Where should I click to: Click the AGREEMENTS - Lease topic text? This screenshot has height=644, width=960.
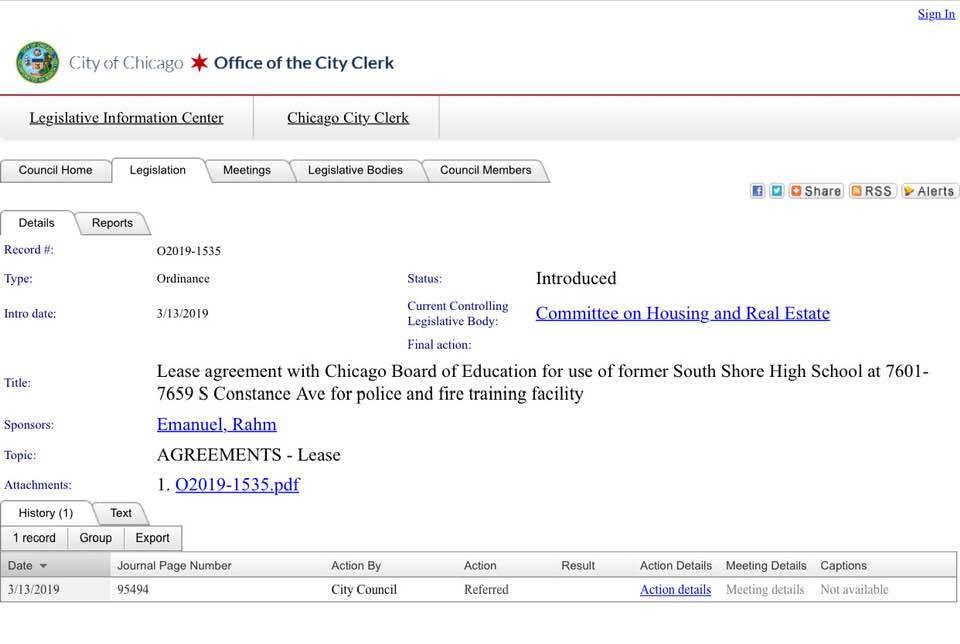249,455
